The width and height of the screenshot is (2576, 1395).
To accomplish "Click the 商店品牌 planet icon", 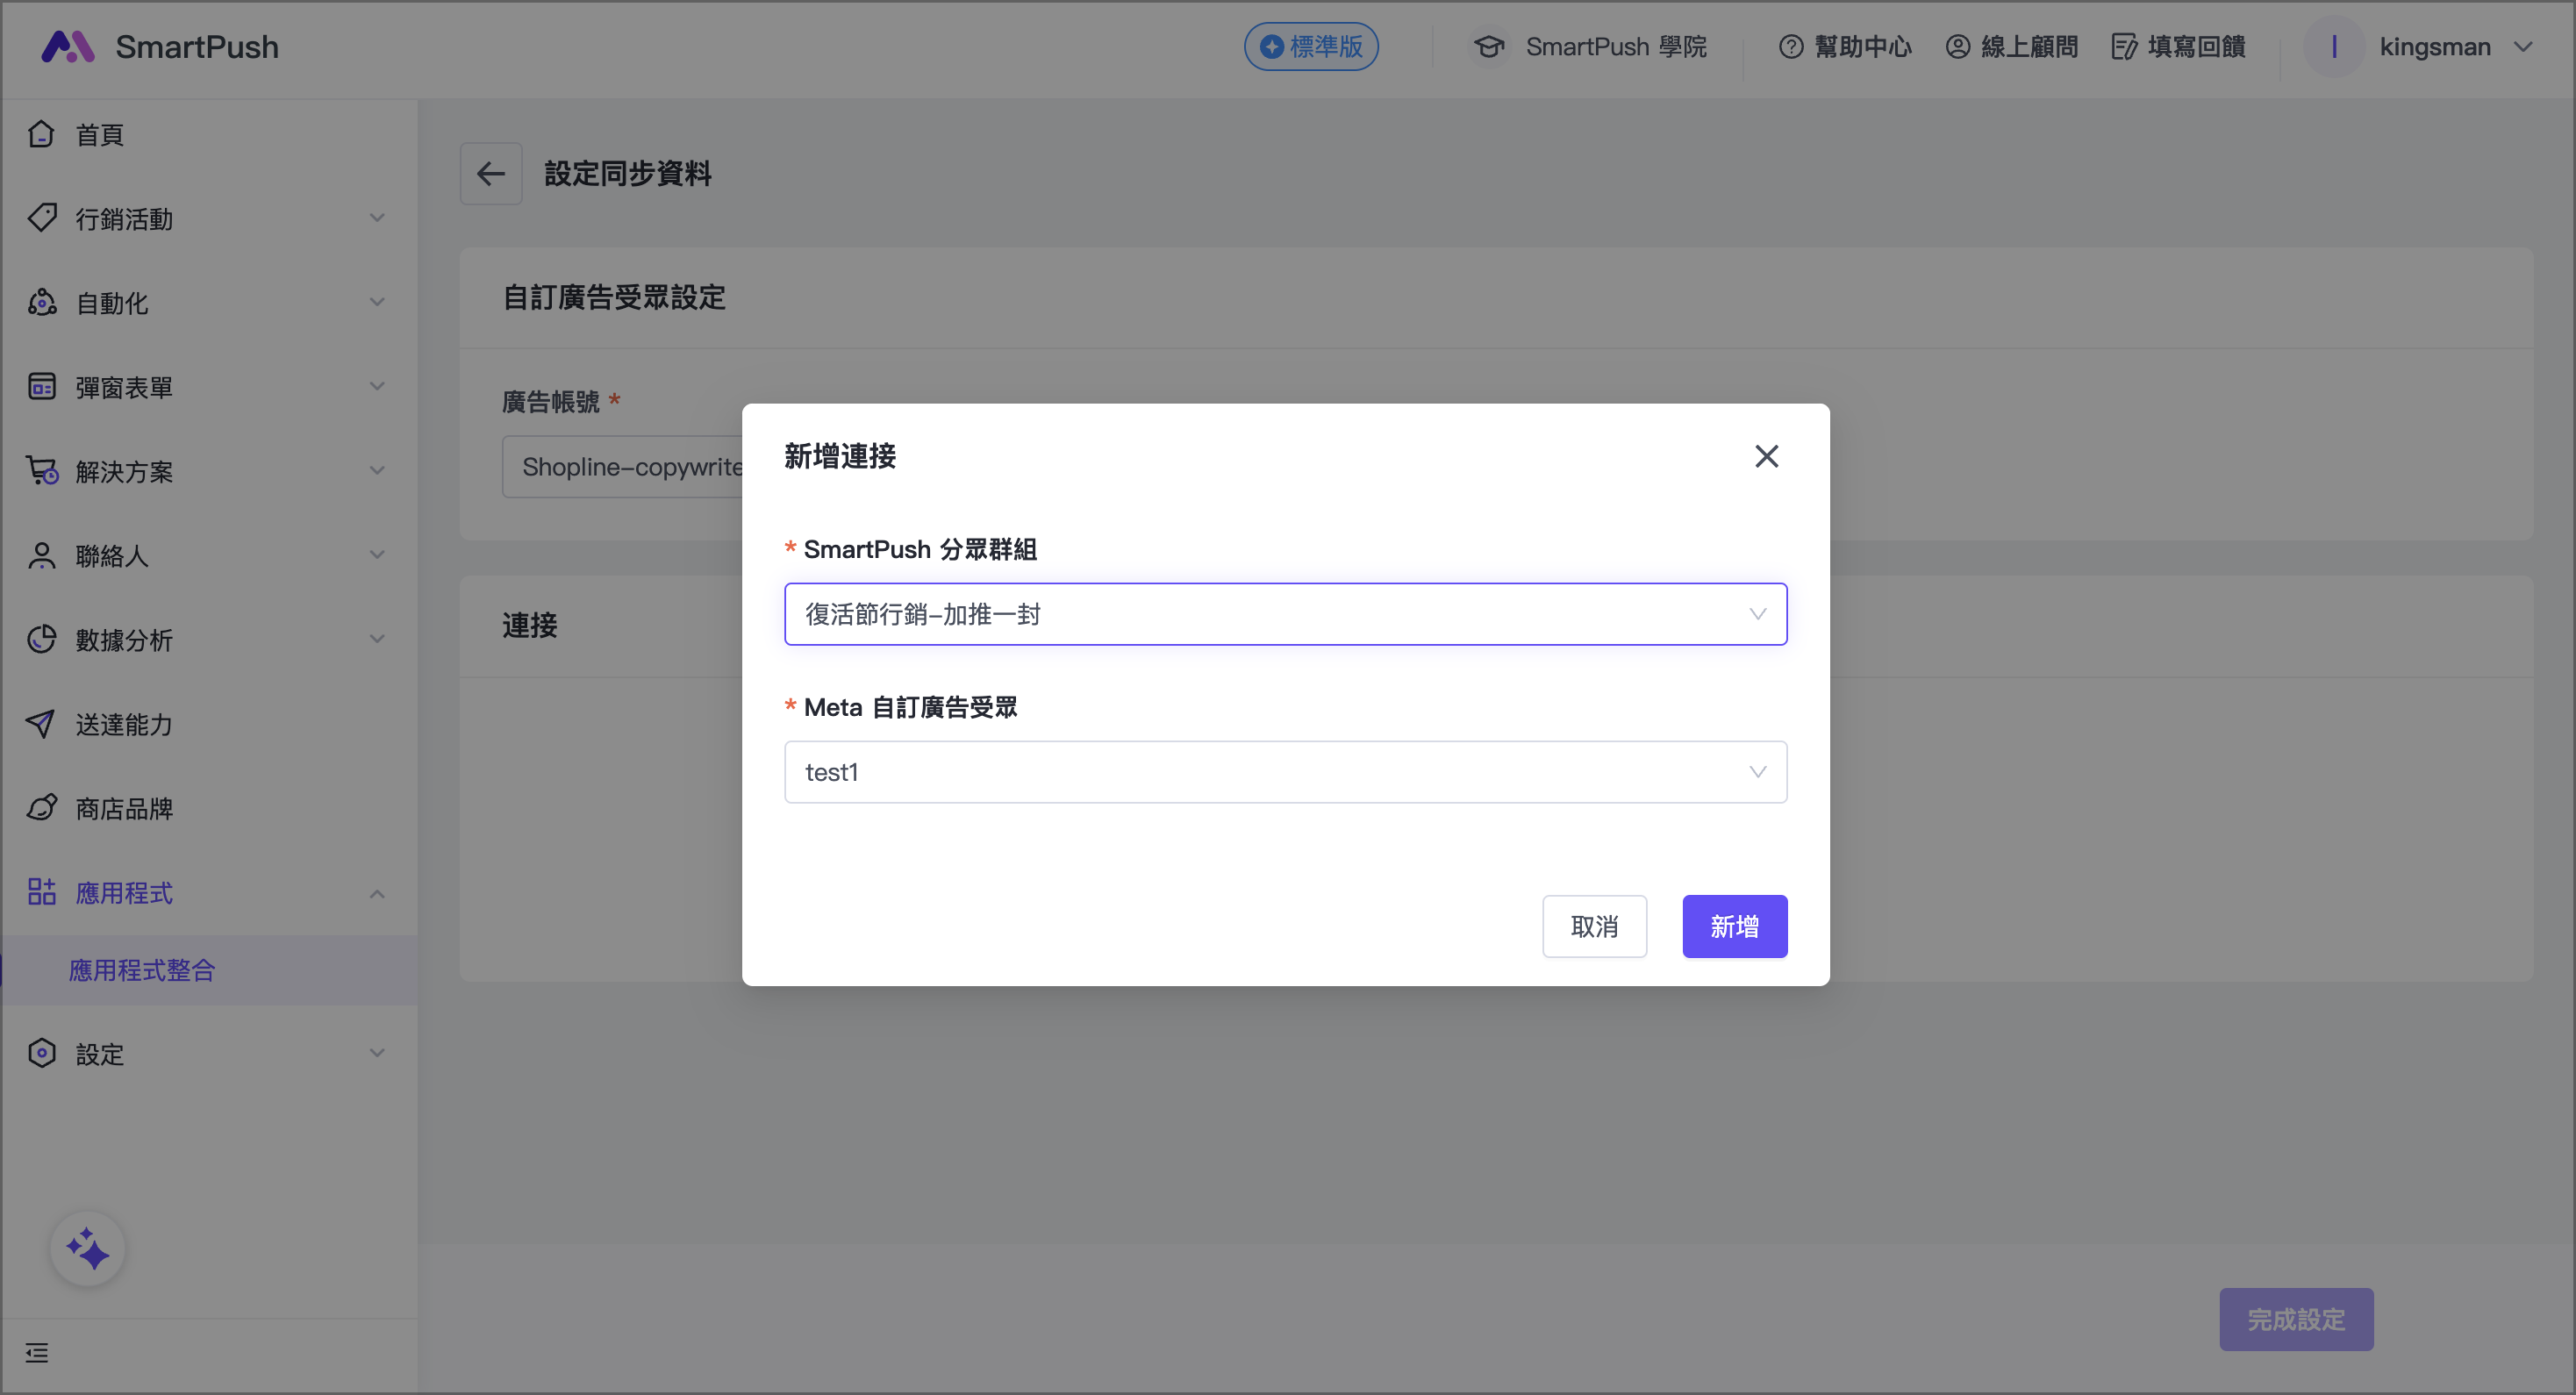I will tap(41, 807).
